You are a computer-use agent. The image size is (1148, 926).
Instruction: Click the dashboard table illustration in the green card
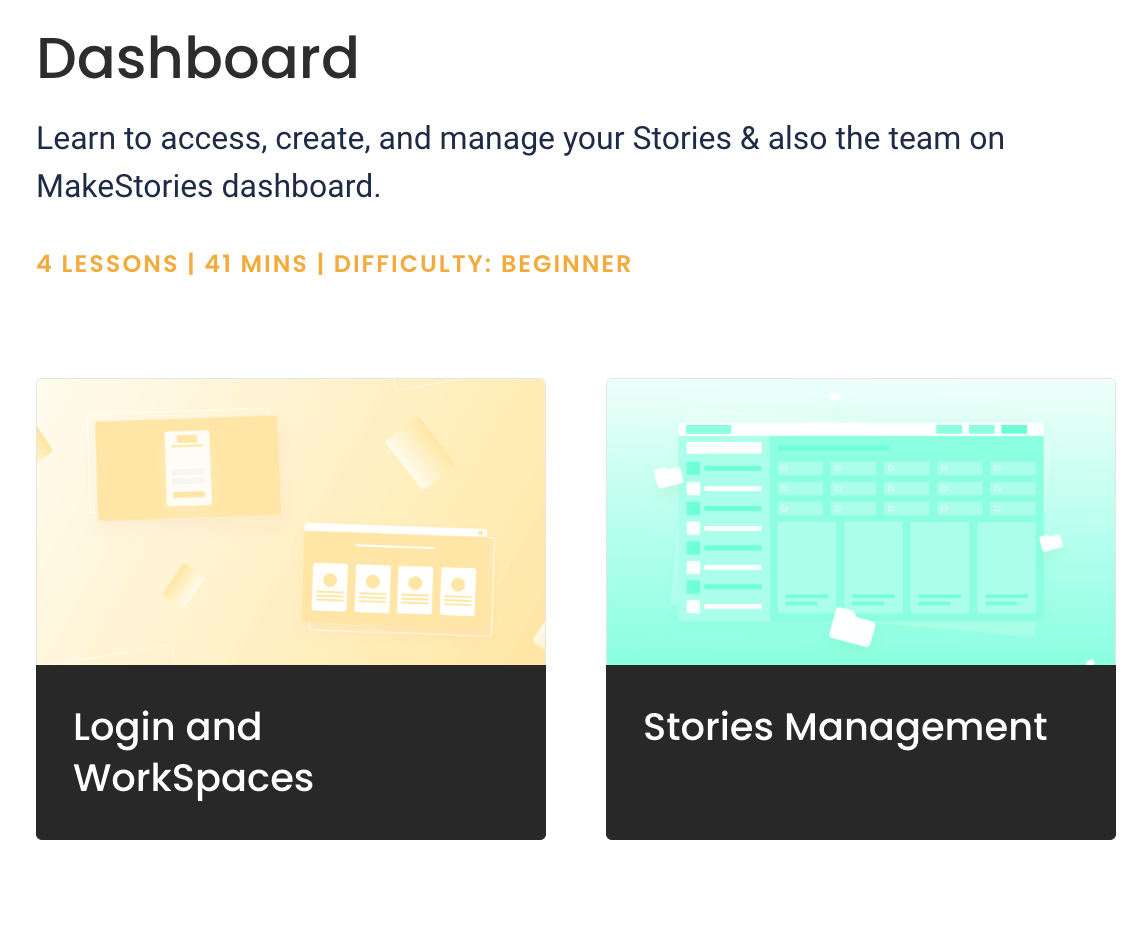click(x=860, y=521)
